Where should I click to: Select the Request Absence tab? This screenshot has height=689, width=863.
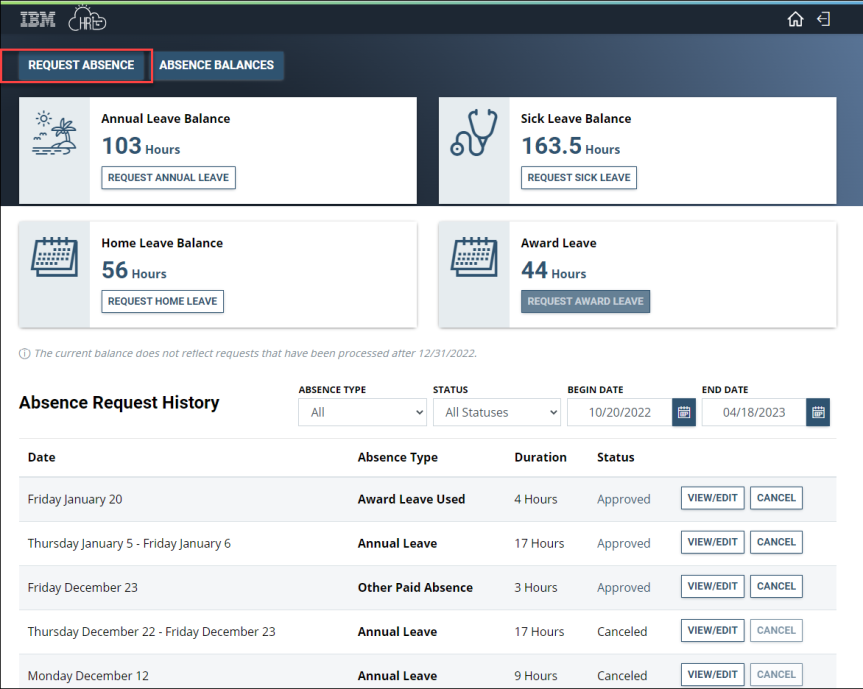pyautogui.click(x=81, y=65)
